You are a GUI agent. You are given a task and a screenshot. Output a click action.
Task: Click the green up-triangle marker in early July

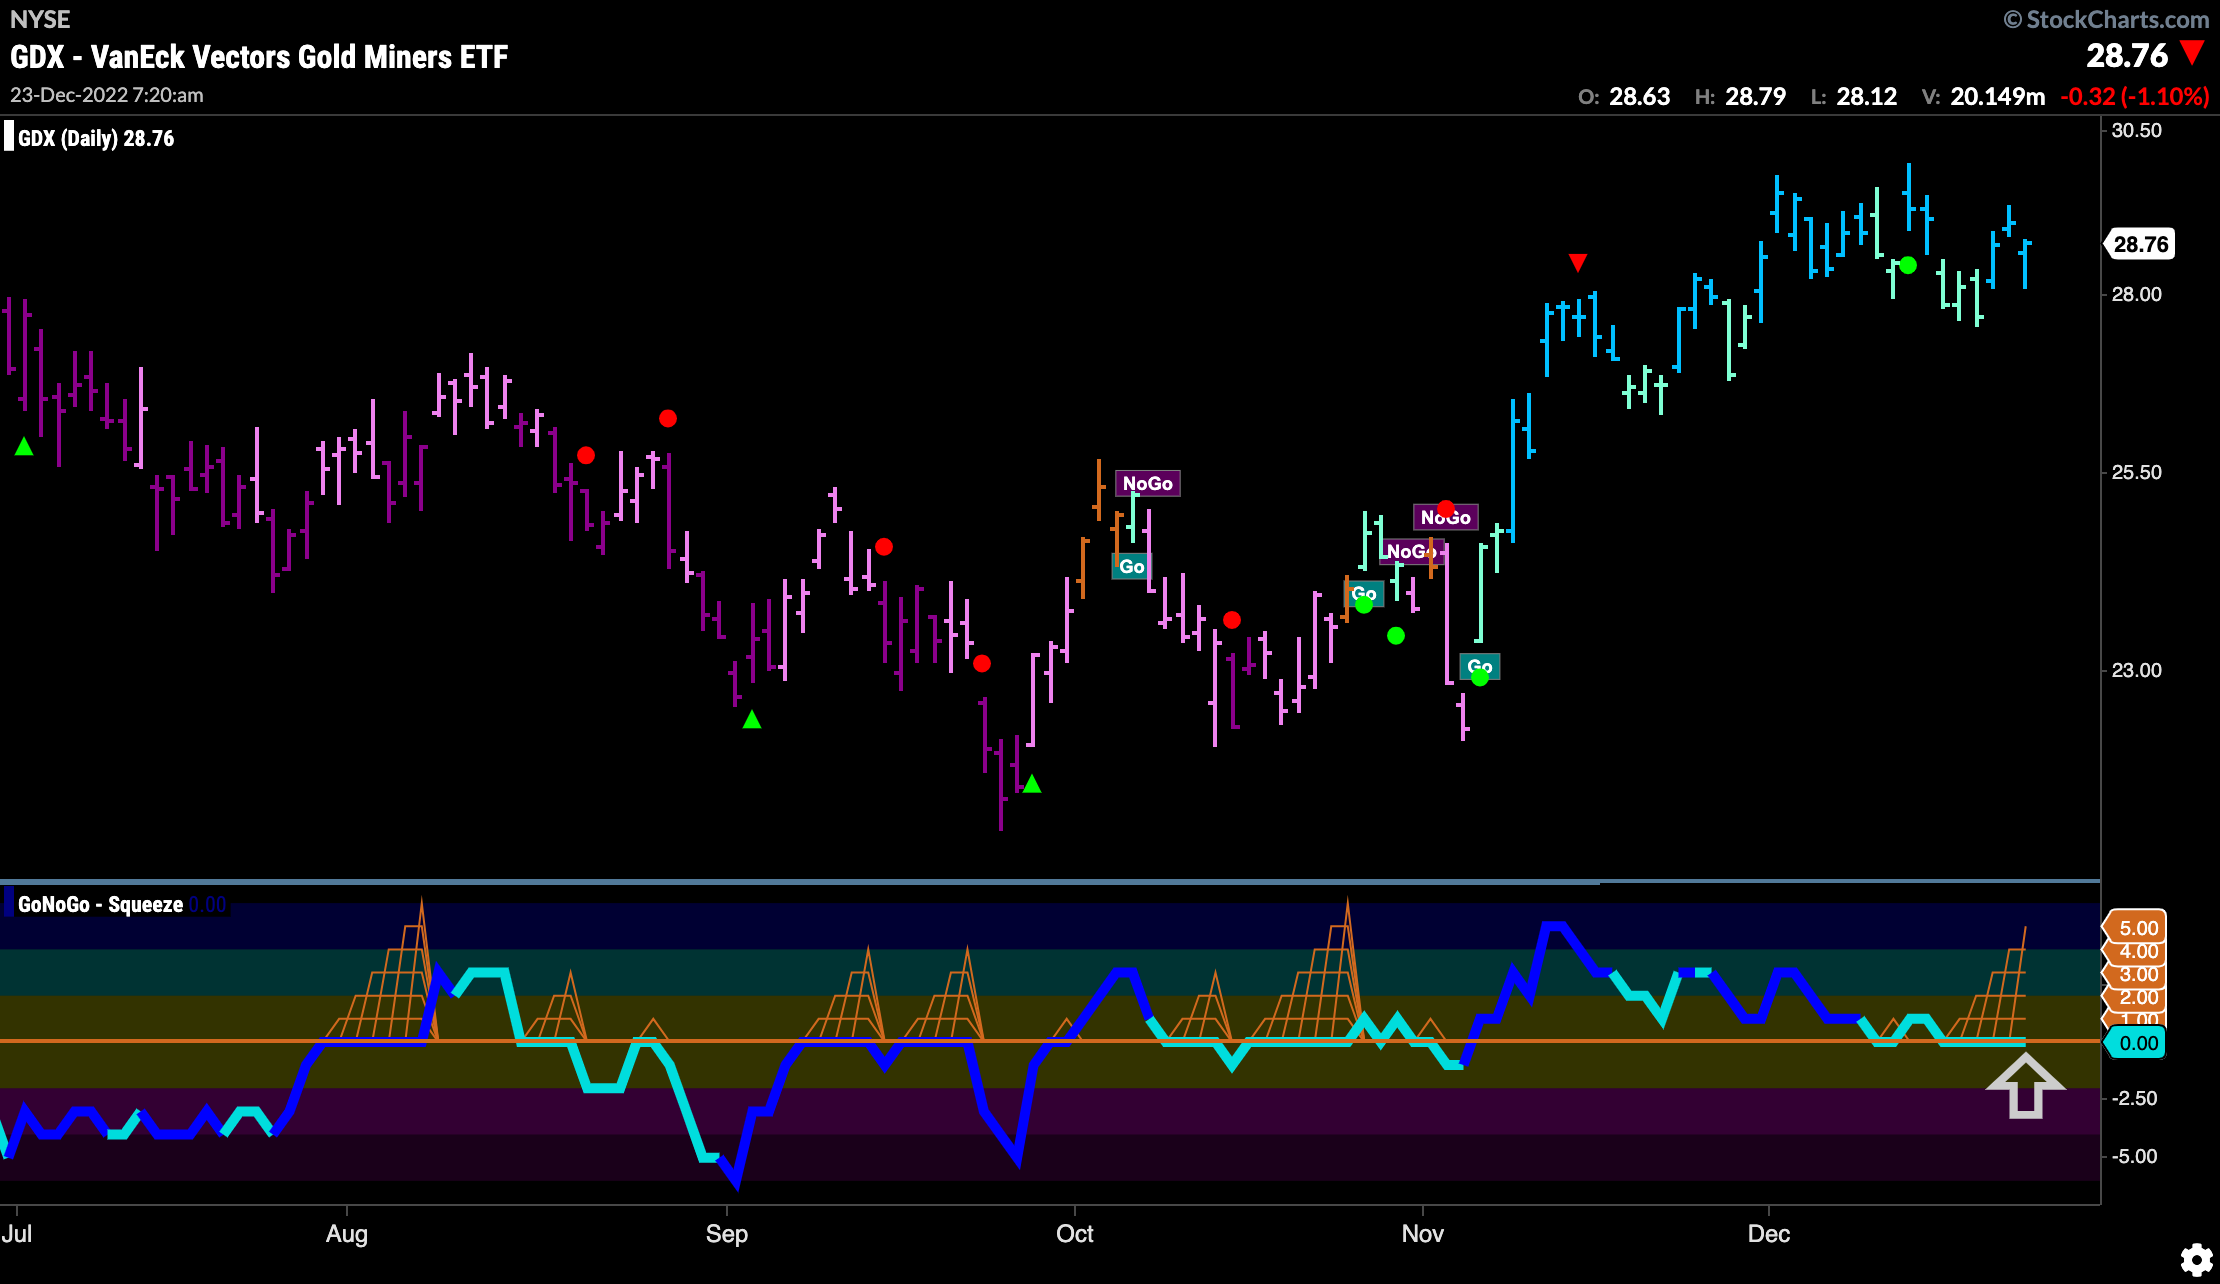(24, 447)
